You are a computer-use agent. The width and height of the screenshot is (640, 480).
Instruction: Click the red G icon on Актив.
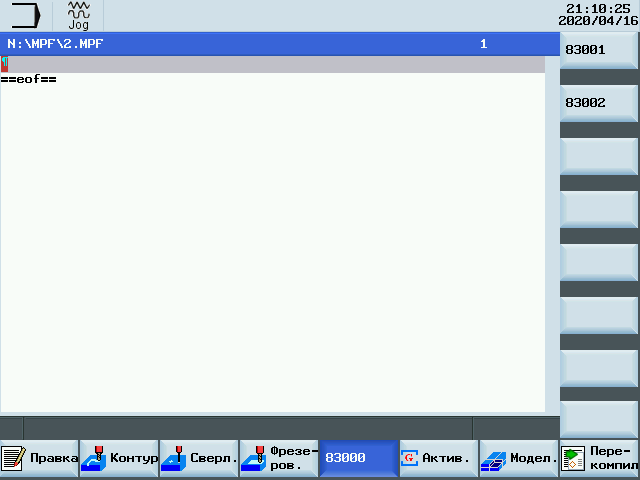click(x=409, y=458)
